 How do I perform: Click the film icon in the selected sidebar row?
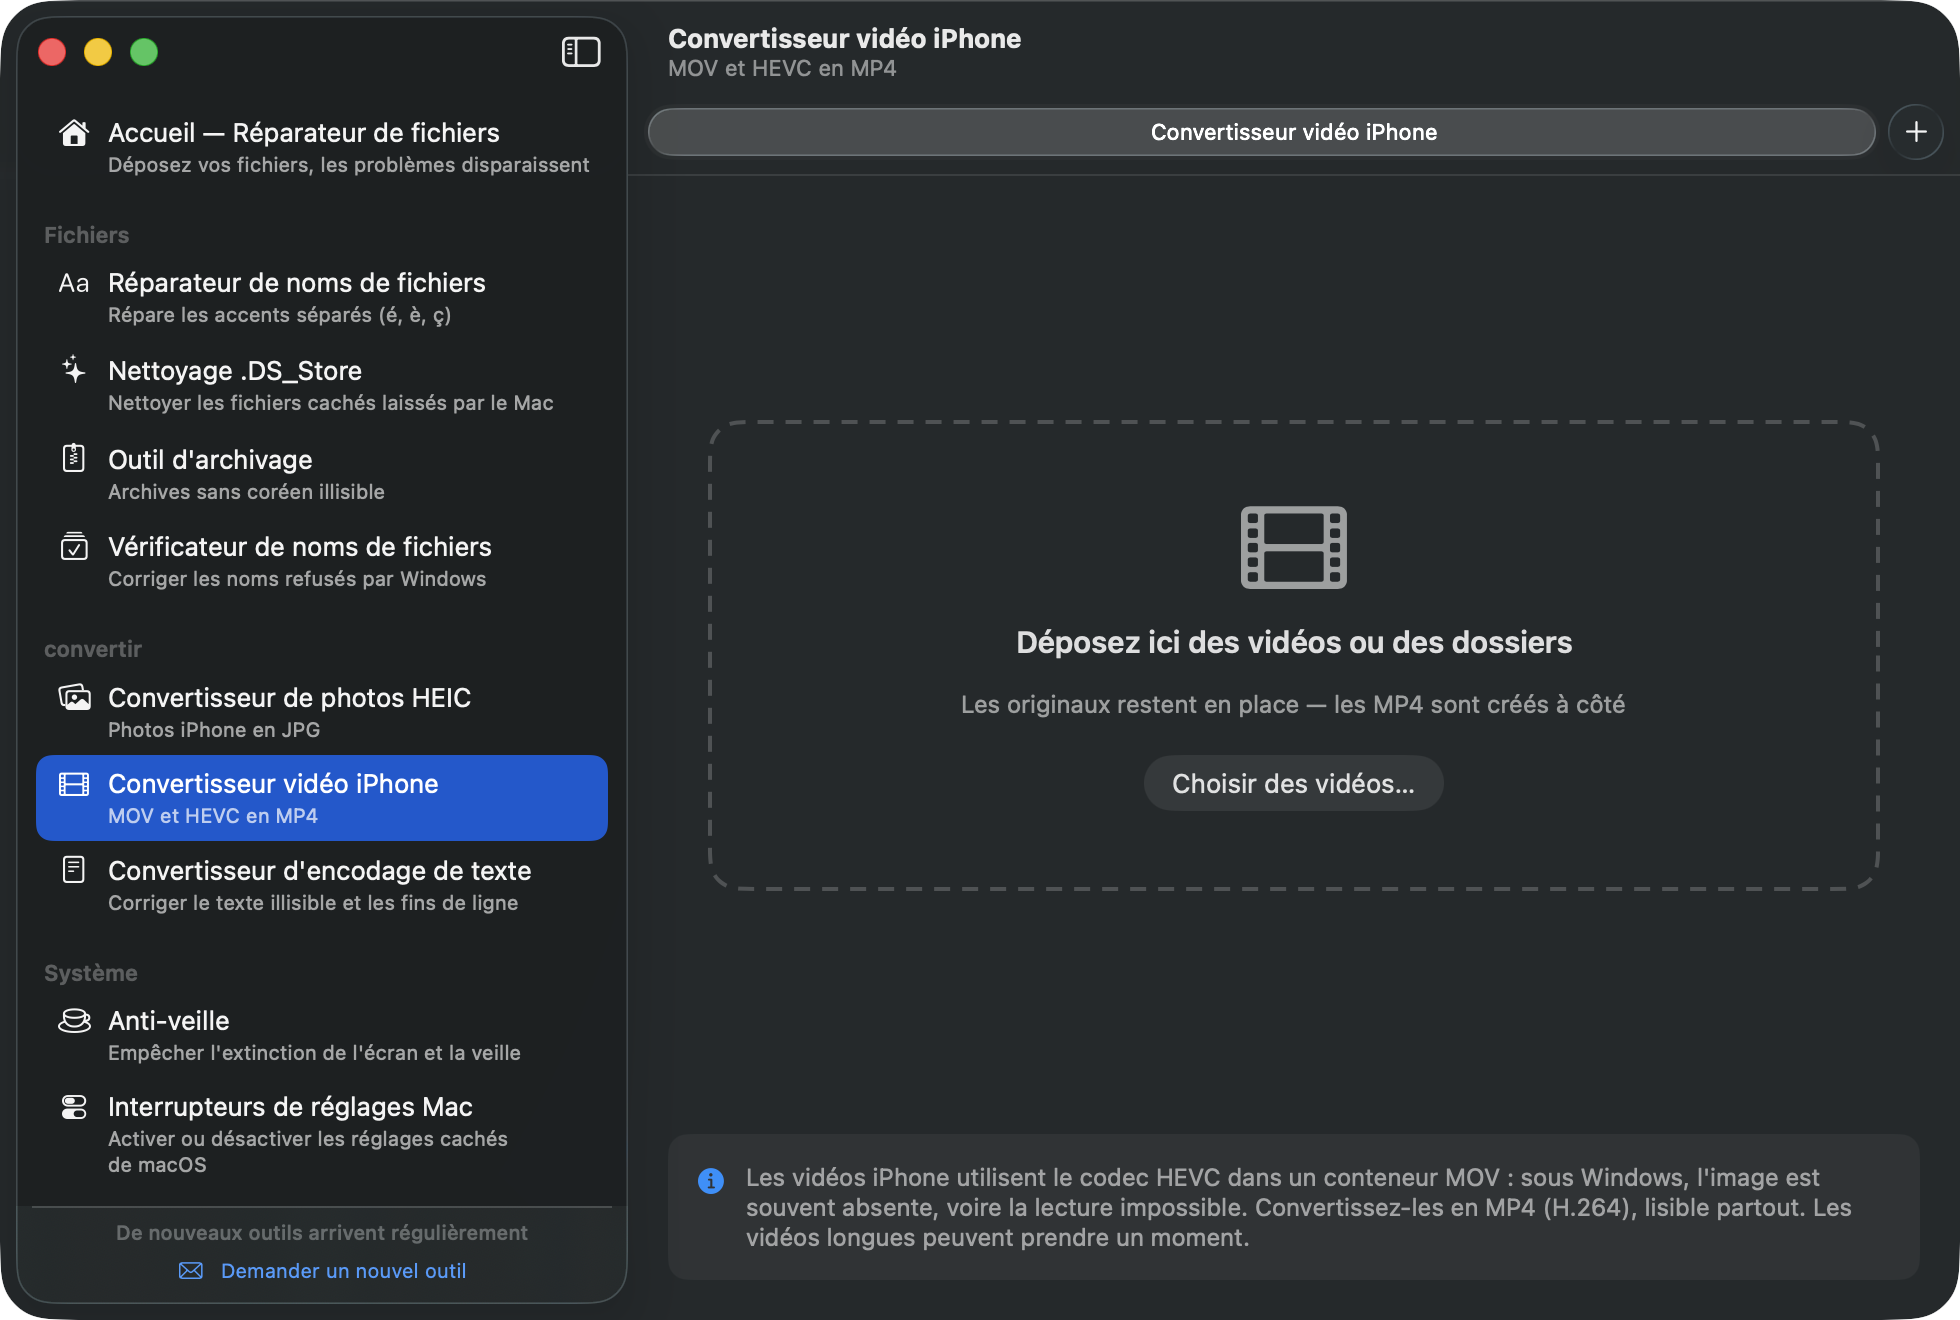pos(74,784)
